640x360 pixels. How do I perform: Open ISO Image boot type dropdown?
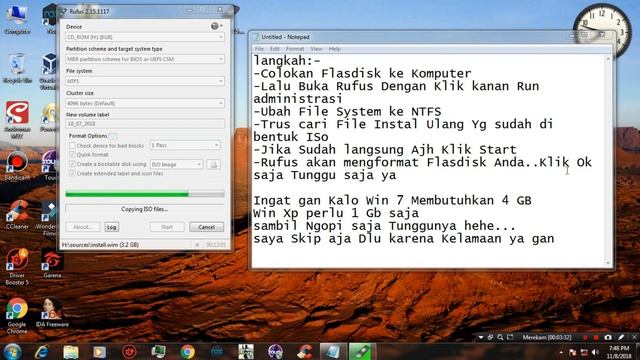click(176, 164)
